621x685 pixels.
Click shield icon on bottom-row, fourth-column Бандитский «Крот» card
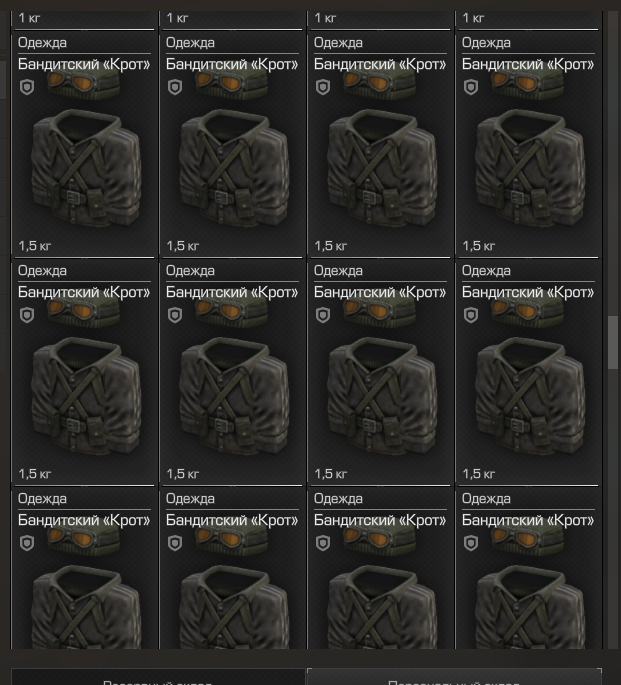point(471,543)
